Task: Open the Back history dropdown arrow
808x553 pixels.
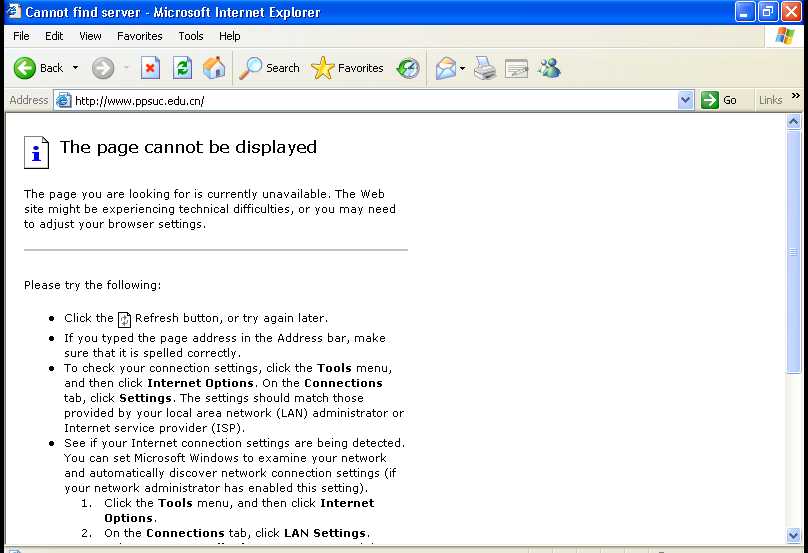Action: click(75, 68)
